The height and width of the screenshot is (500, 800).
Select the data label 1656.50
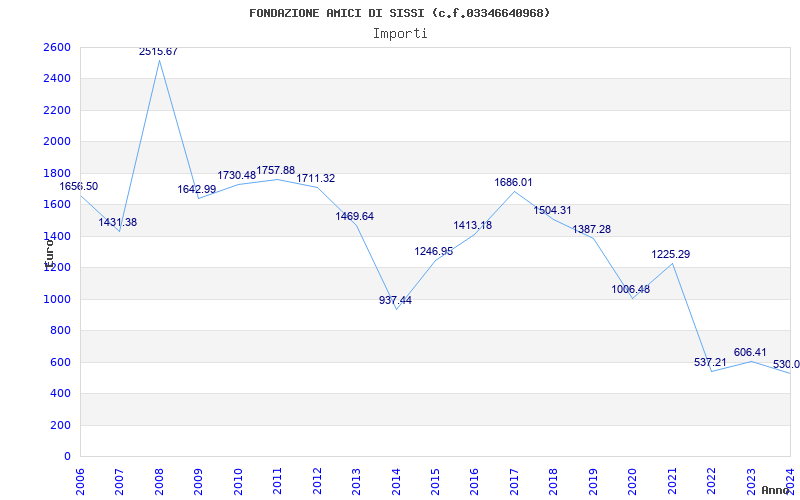[x=79, y=187]
